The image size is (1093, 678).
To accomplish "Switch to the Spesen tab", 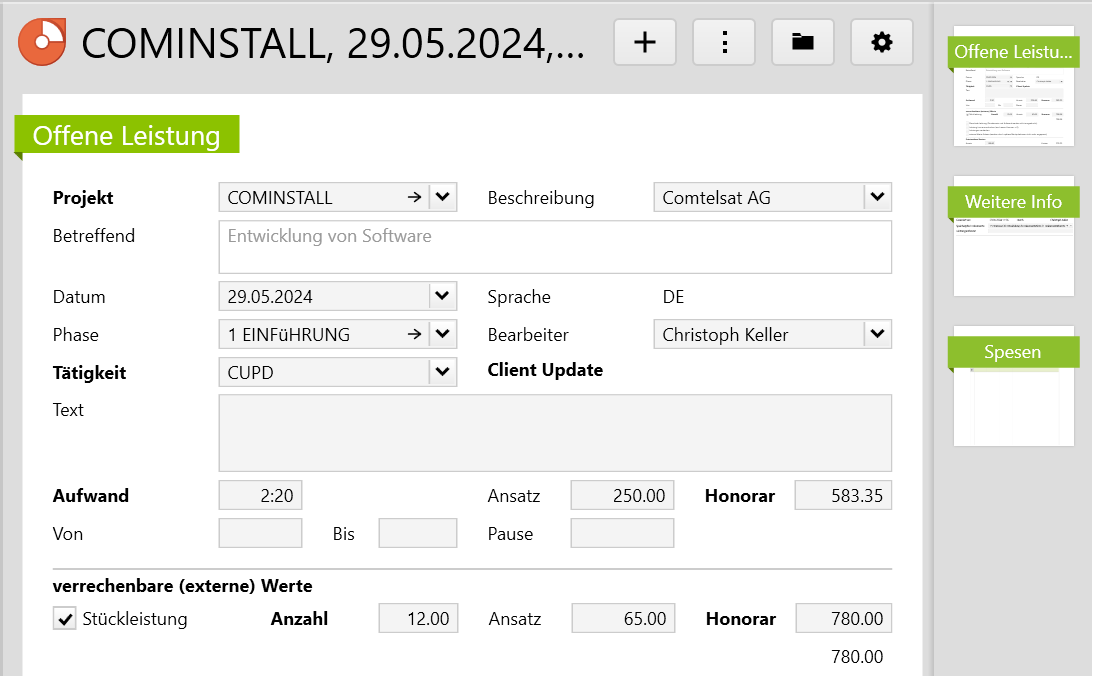I will 1013,352.
